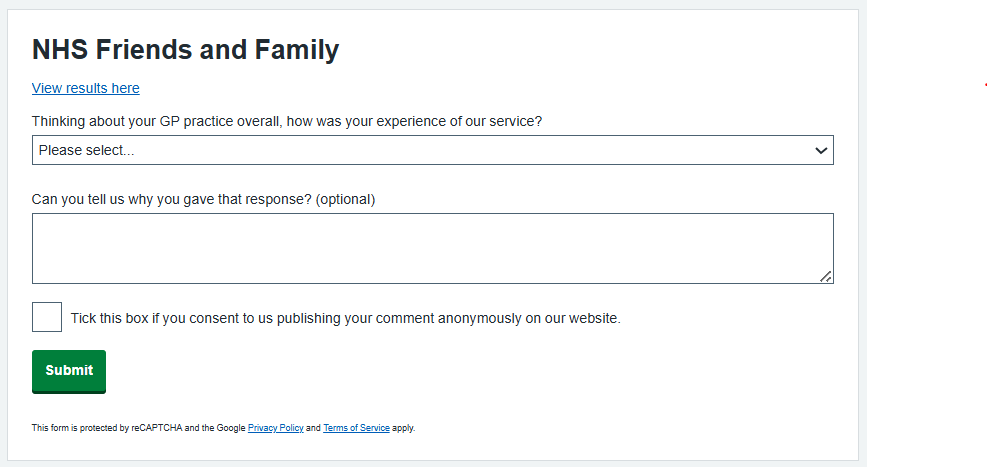
Task: Click the blank white area right of the form
Action: pyautogui.click(x=925, y=250)
